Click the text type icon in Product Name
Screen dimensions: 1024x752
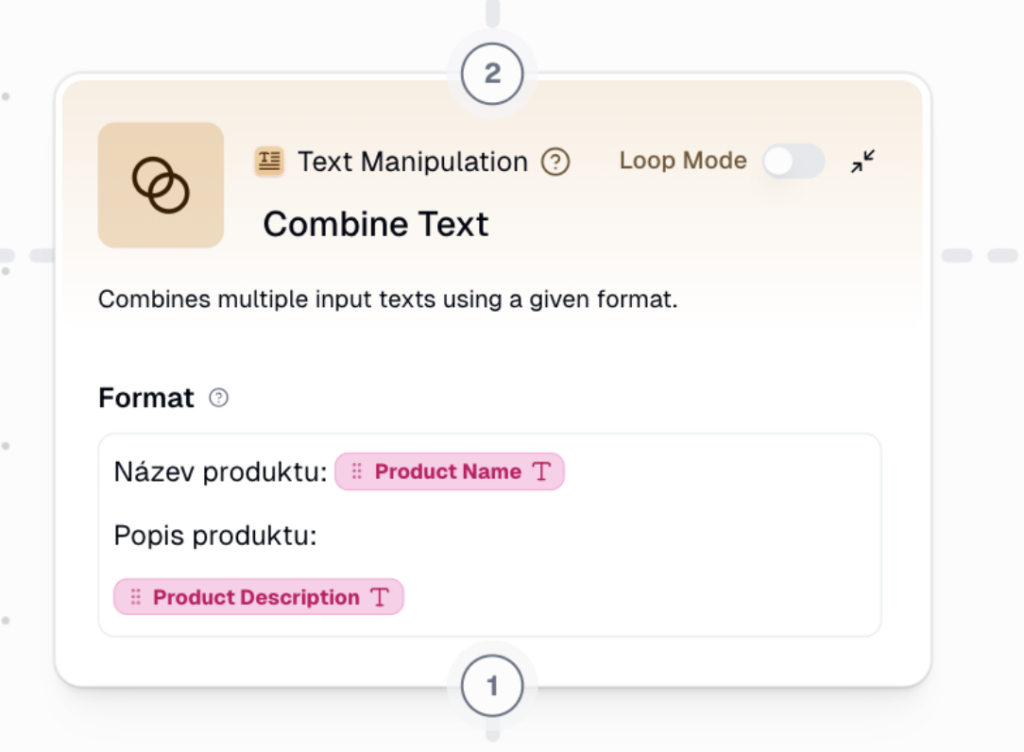[541, 472]
